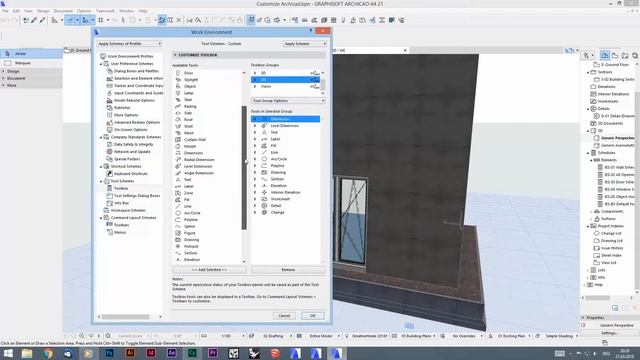Viewport: 640px width, 360px height.
Task: Select the Arrow tool in the Toolbox
Action: click(31, 53)
